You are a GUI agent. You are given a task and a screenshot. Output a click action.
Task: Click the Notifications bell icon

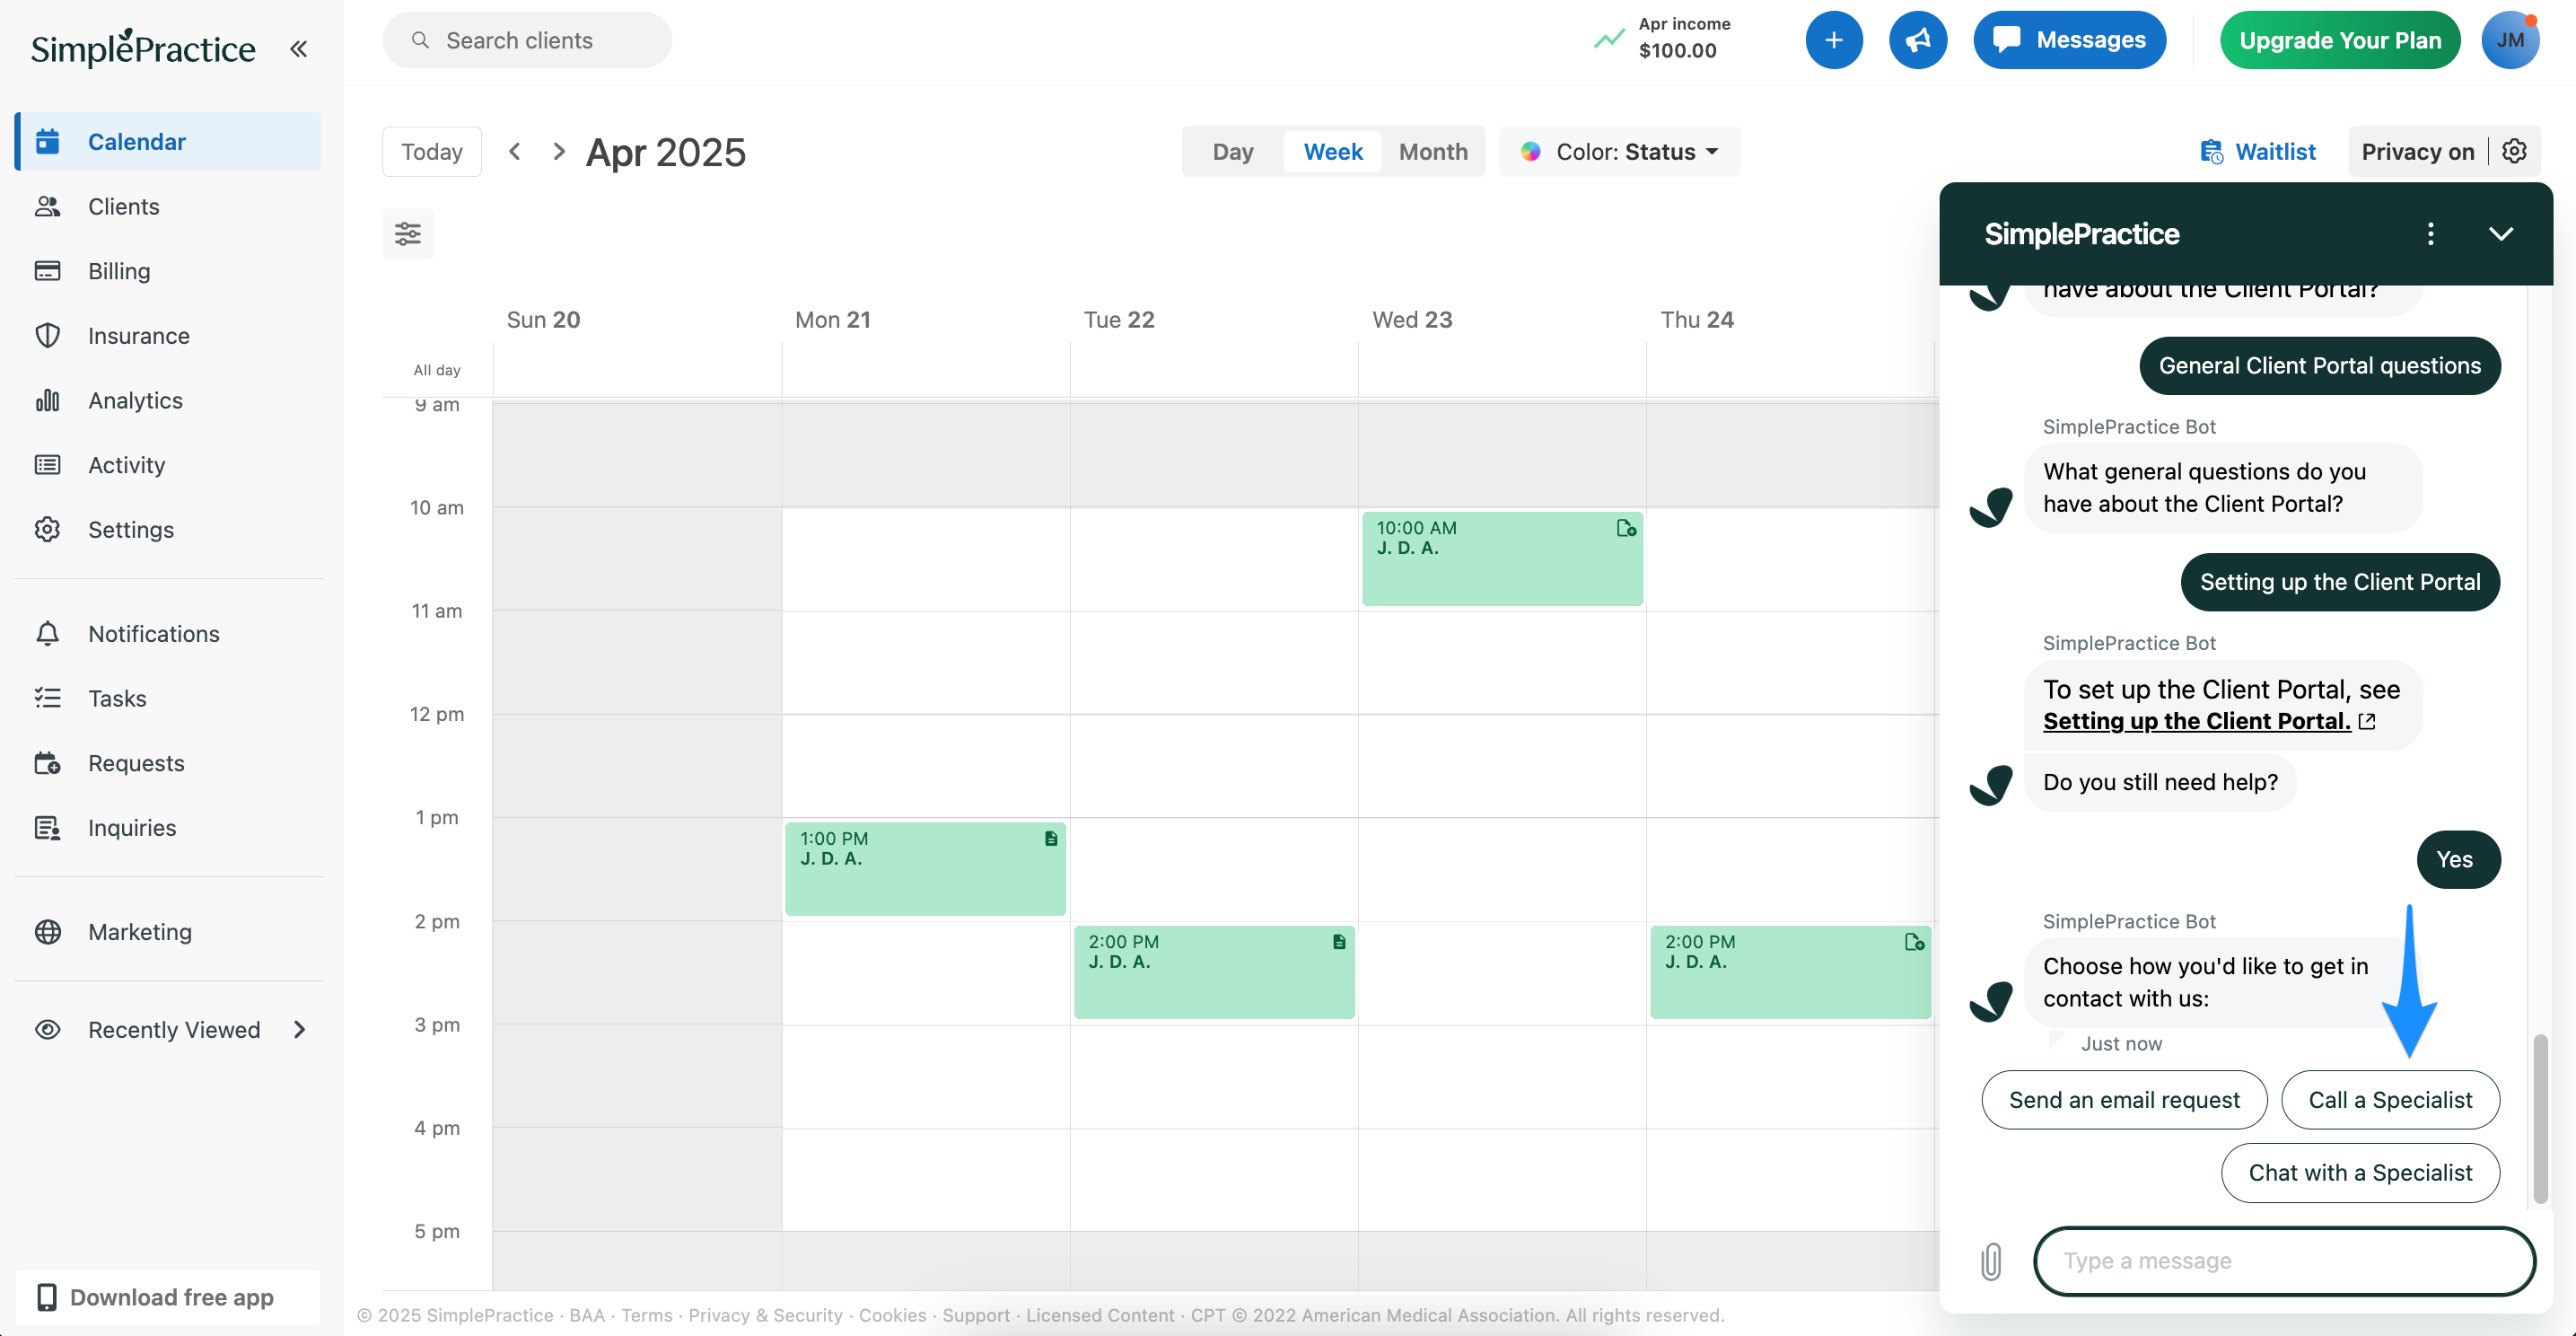click(x=47, y=633)
